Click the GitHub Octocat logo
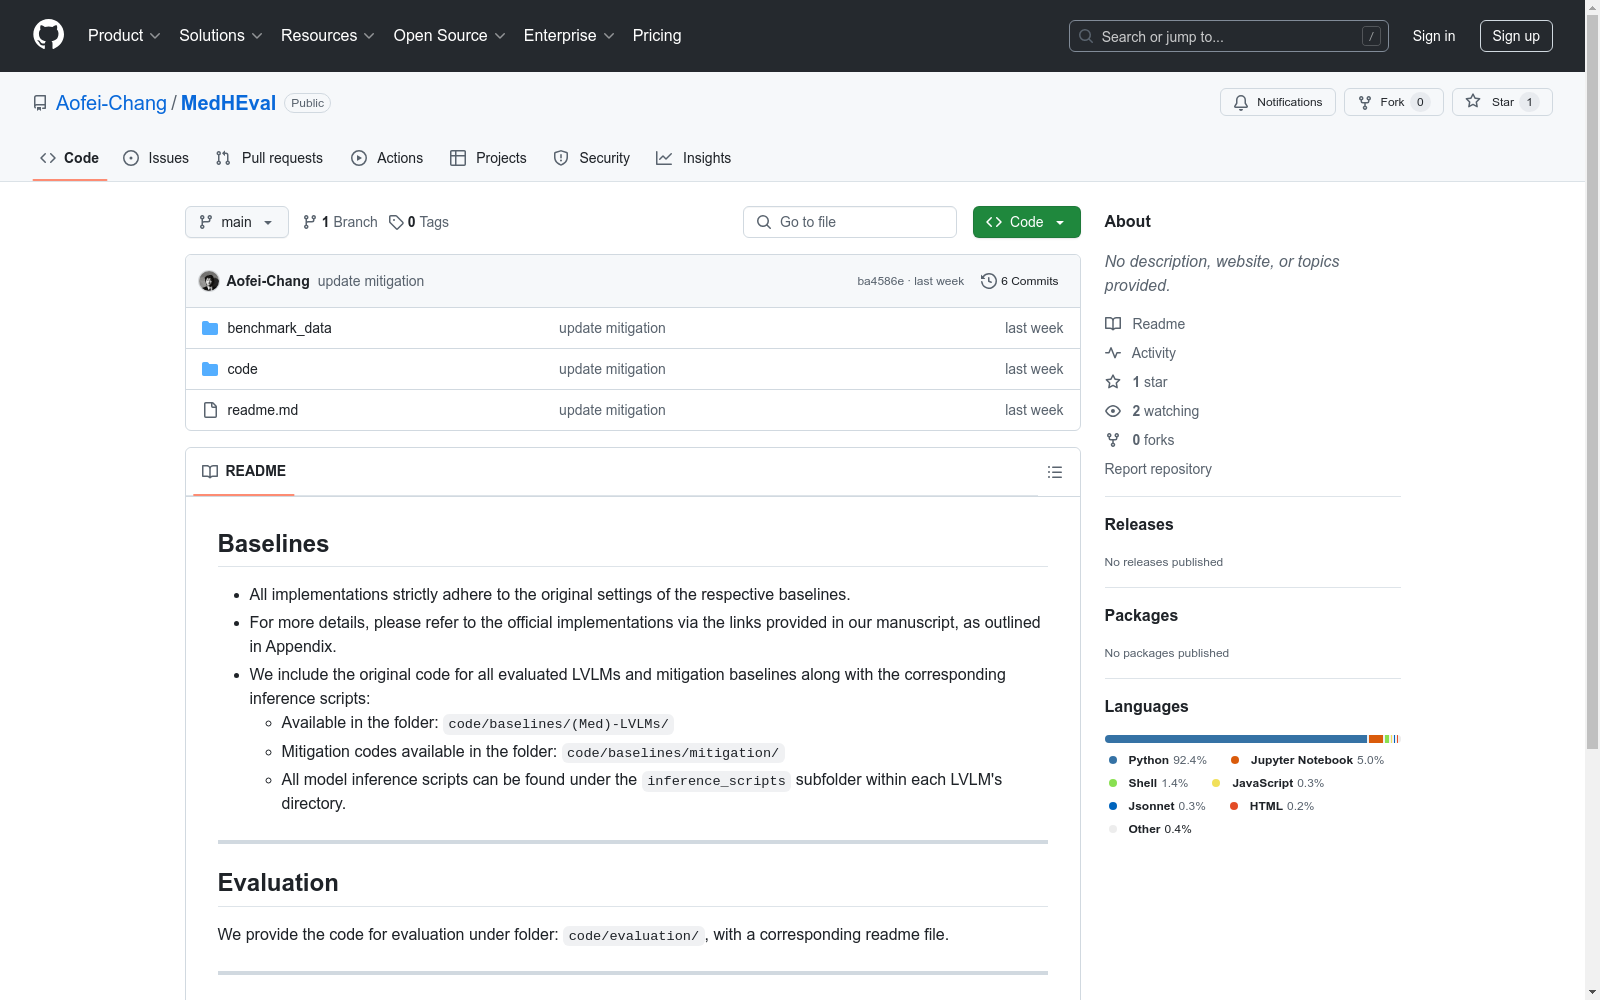1600x1000 pixels. 48,35
